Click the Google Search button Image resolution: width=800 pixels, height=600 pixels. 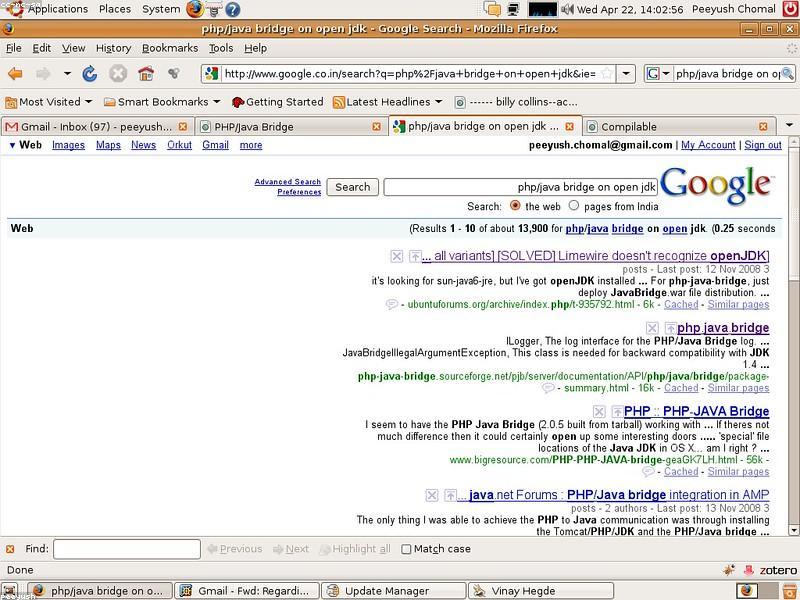tap(353, 187)
